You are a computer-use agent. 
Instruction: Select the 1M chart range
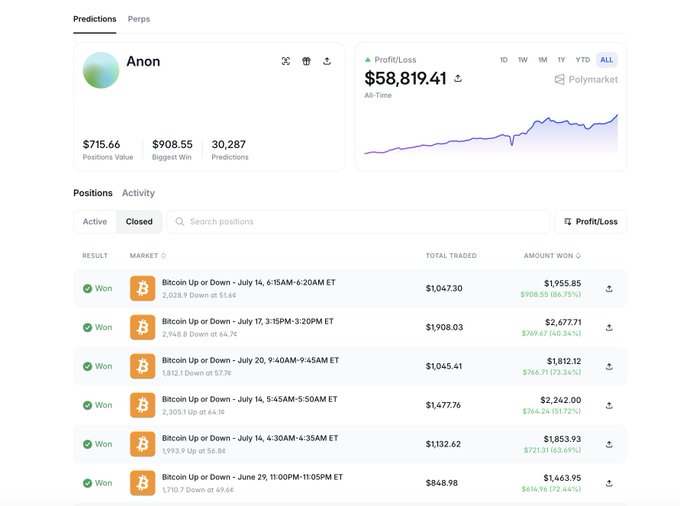pos(543,60)
